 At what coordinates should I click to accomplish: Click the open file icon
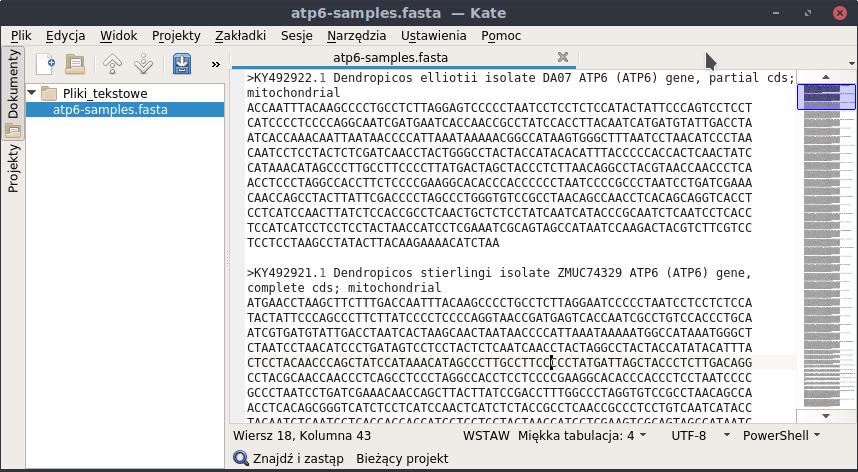click(x=75, y=64)
